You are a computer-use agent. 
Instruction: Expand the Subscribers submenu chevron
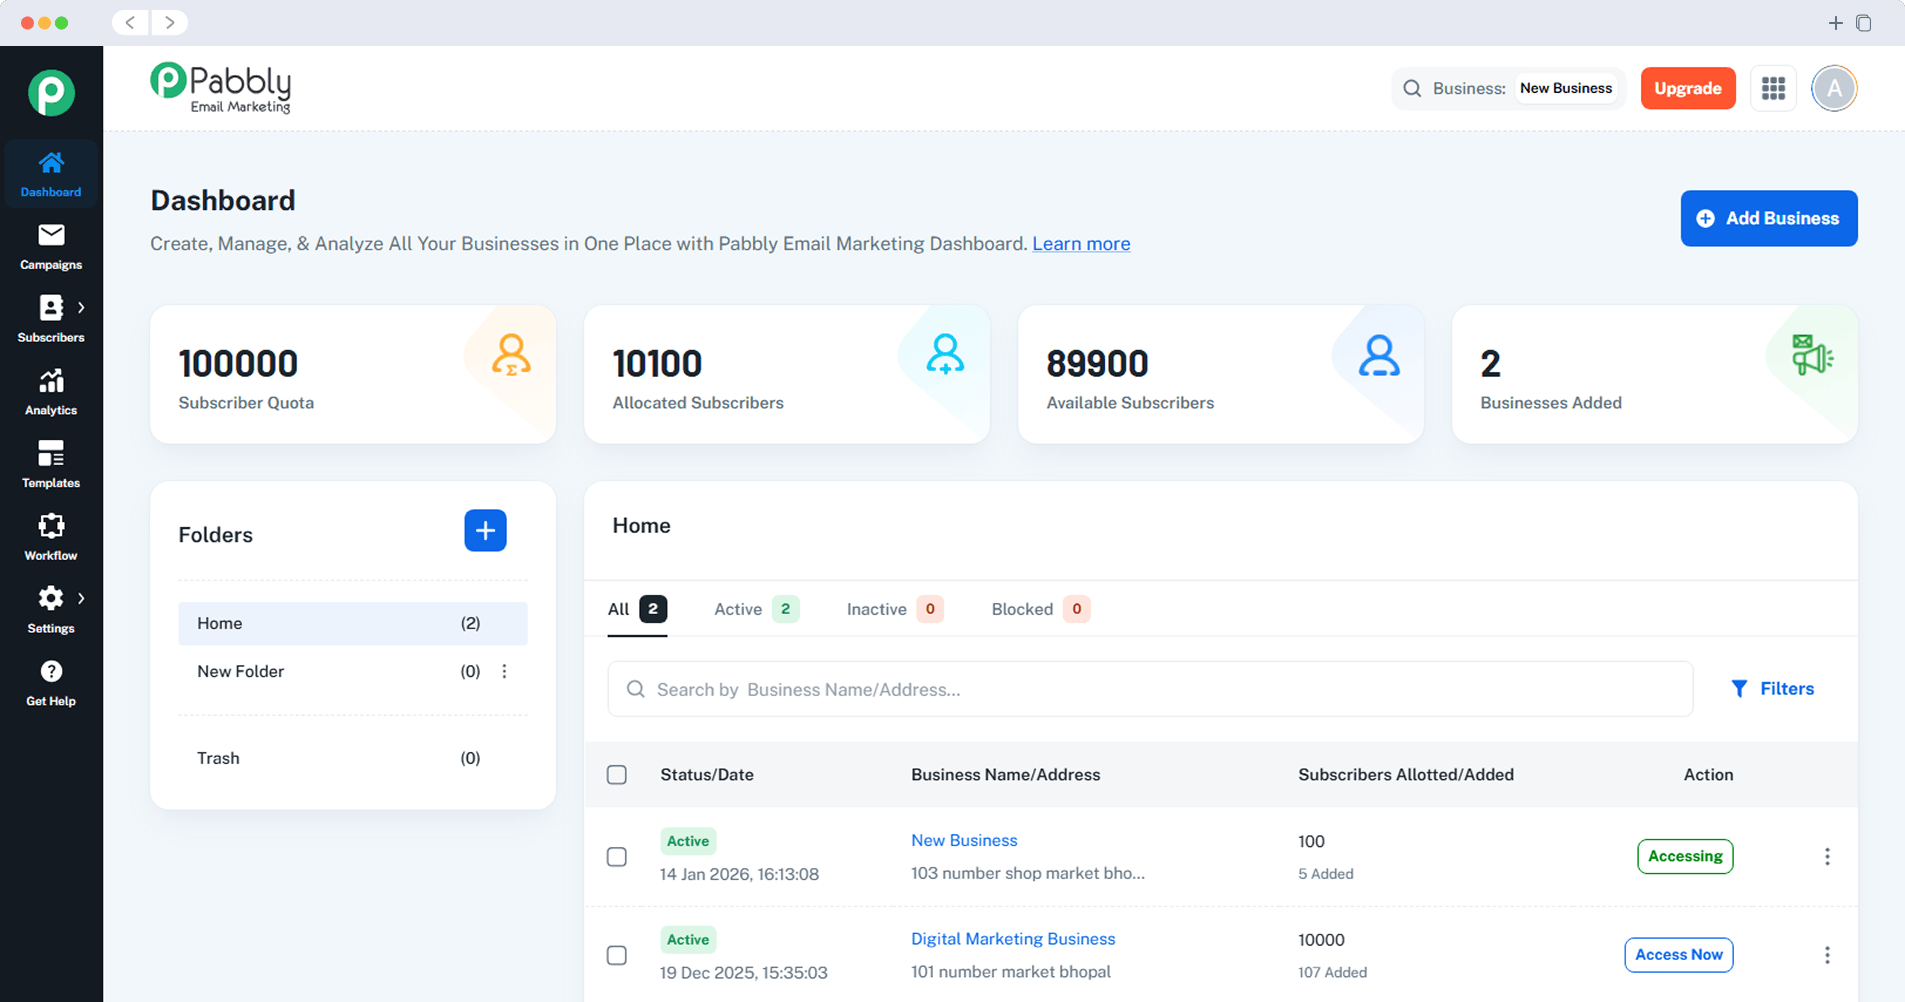pyautogui.click(x=81, y=308)
